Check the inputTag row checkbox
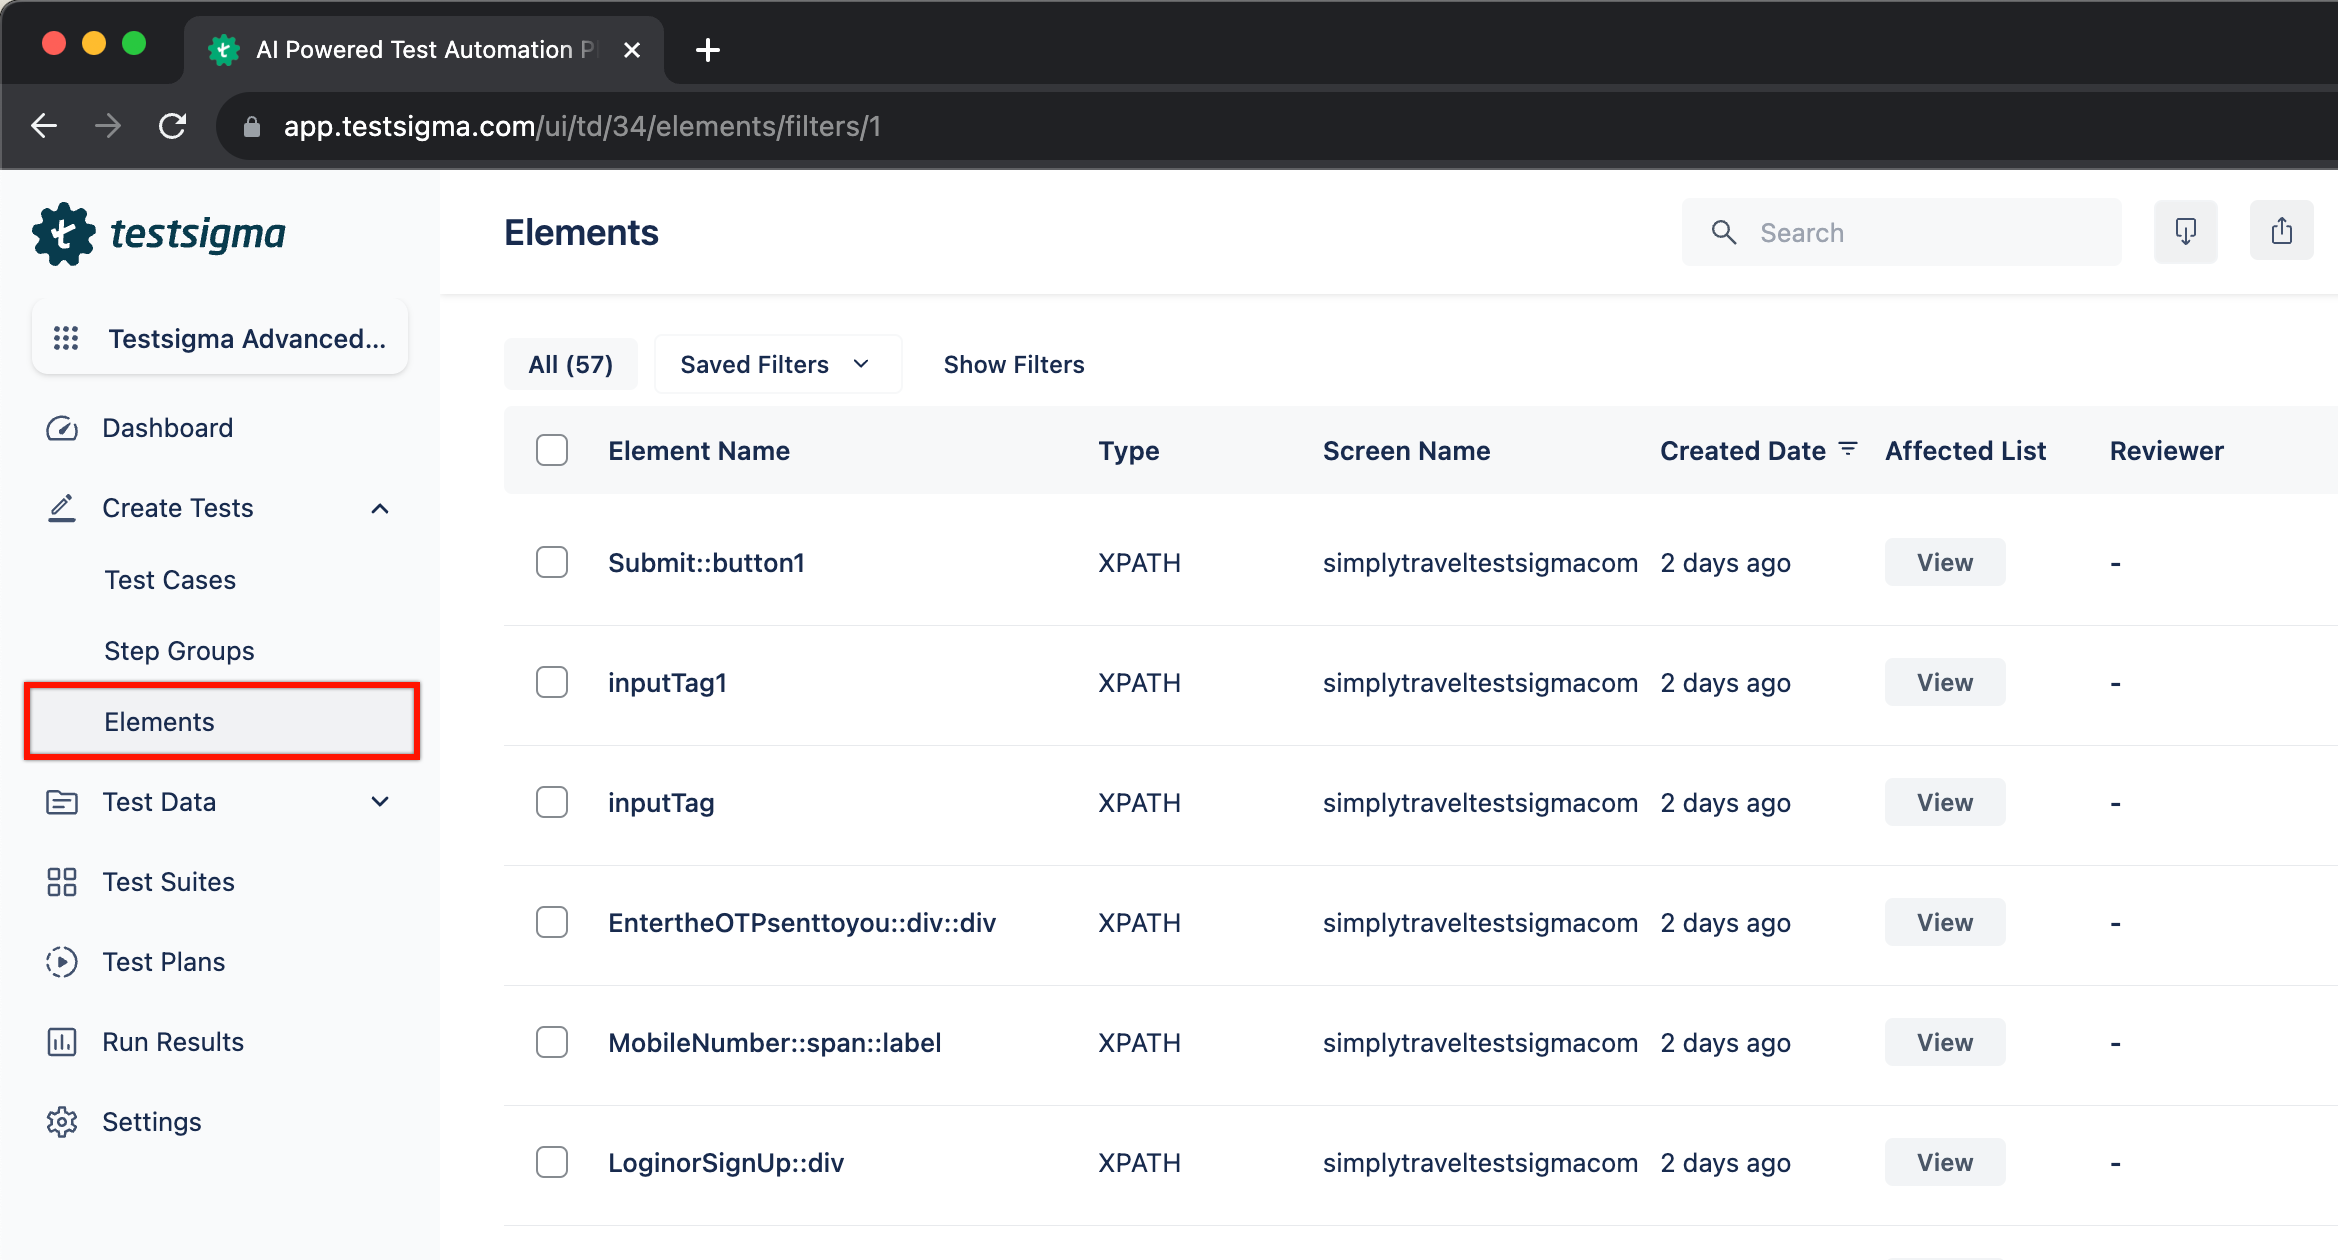Viewport: 2338px width, 1260px height. click(552, 802)
